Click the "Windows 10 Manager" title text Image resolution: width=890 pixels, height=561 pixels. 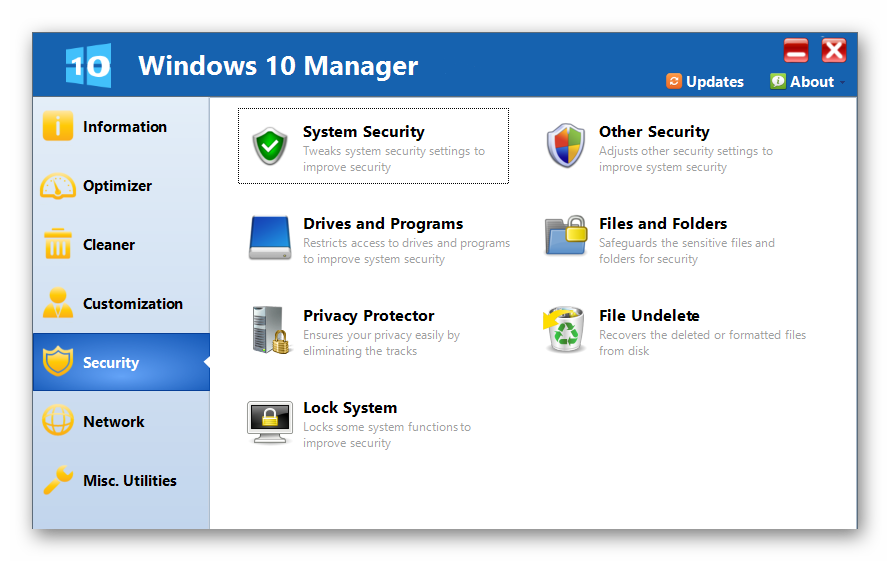pyautogui.click(x=278, y=66)
